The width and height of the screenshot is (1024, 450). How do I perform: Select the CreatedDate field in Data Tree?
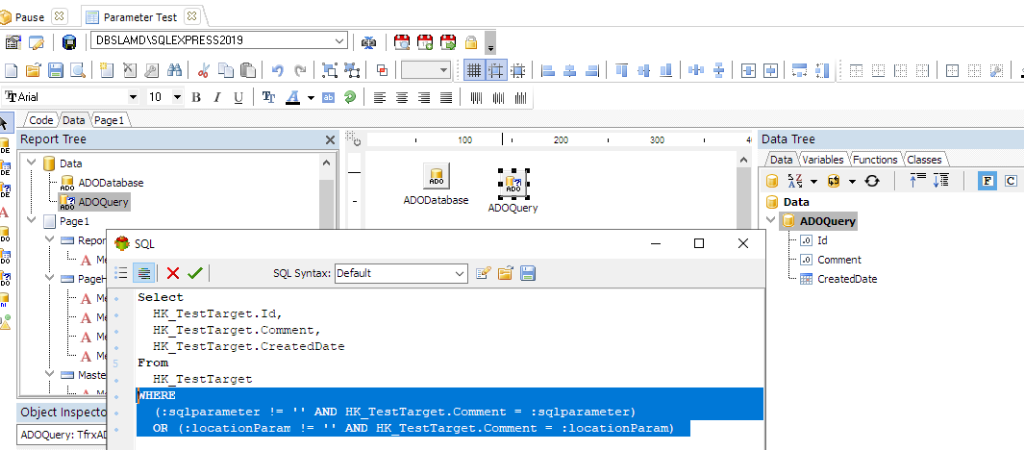tap(847, 279)
